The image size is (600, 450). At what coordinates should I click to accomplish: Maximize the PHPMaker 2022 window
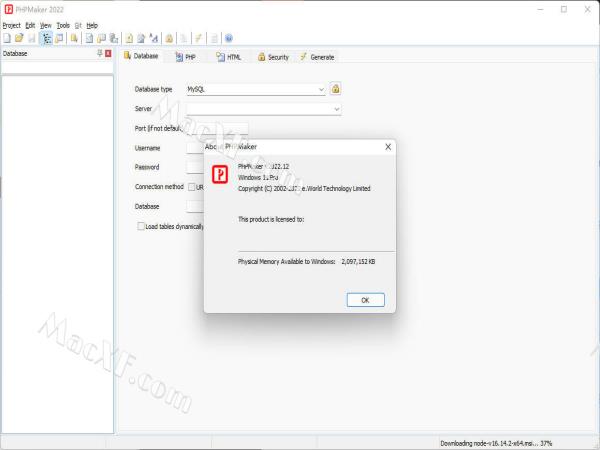(564, 9)
